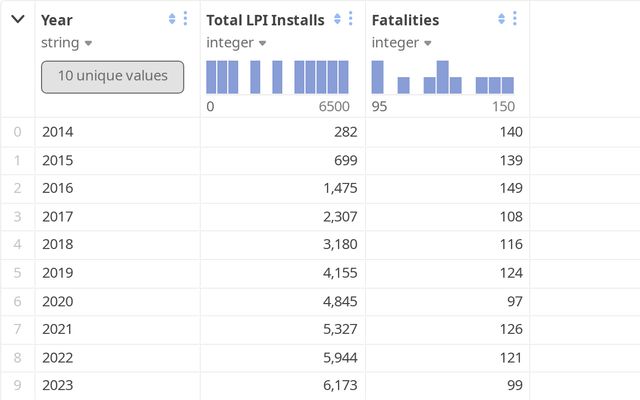Viewport: 640px width, 400px height.
Task: Click the Fatalities value 149 for 2016
Action: click(x=501, y=187)
